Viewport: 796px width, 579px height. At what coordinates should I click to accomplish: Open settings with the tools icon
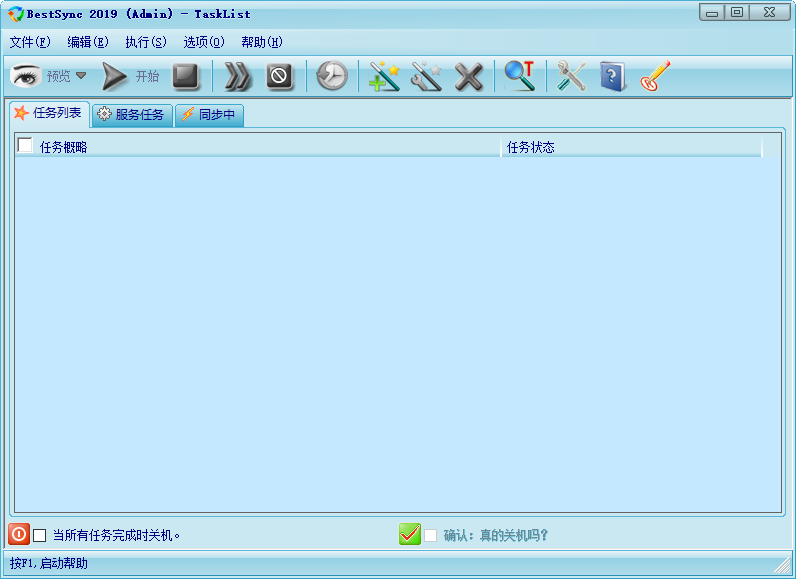[571, 77]
